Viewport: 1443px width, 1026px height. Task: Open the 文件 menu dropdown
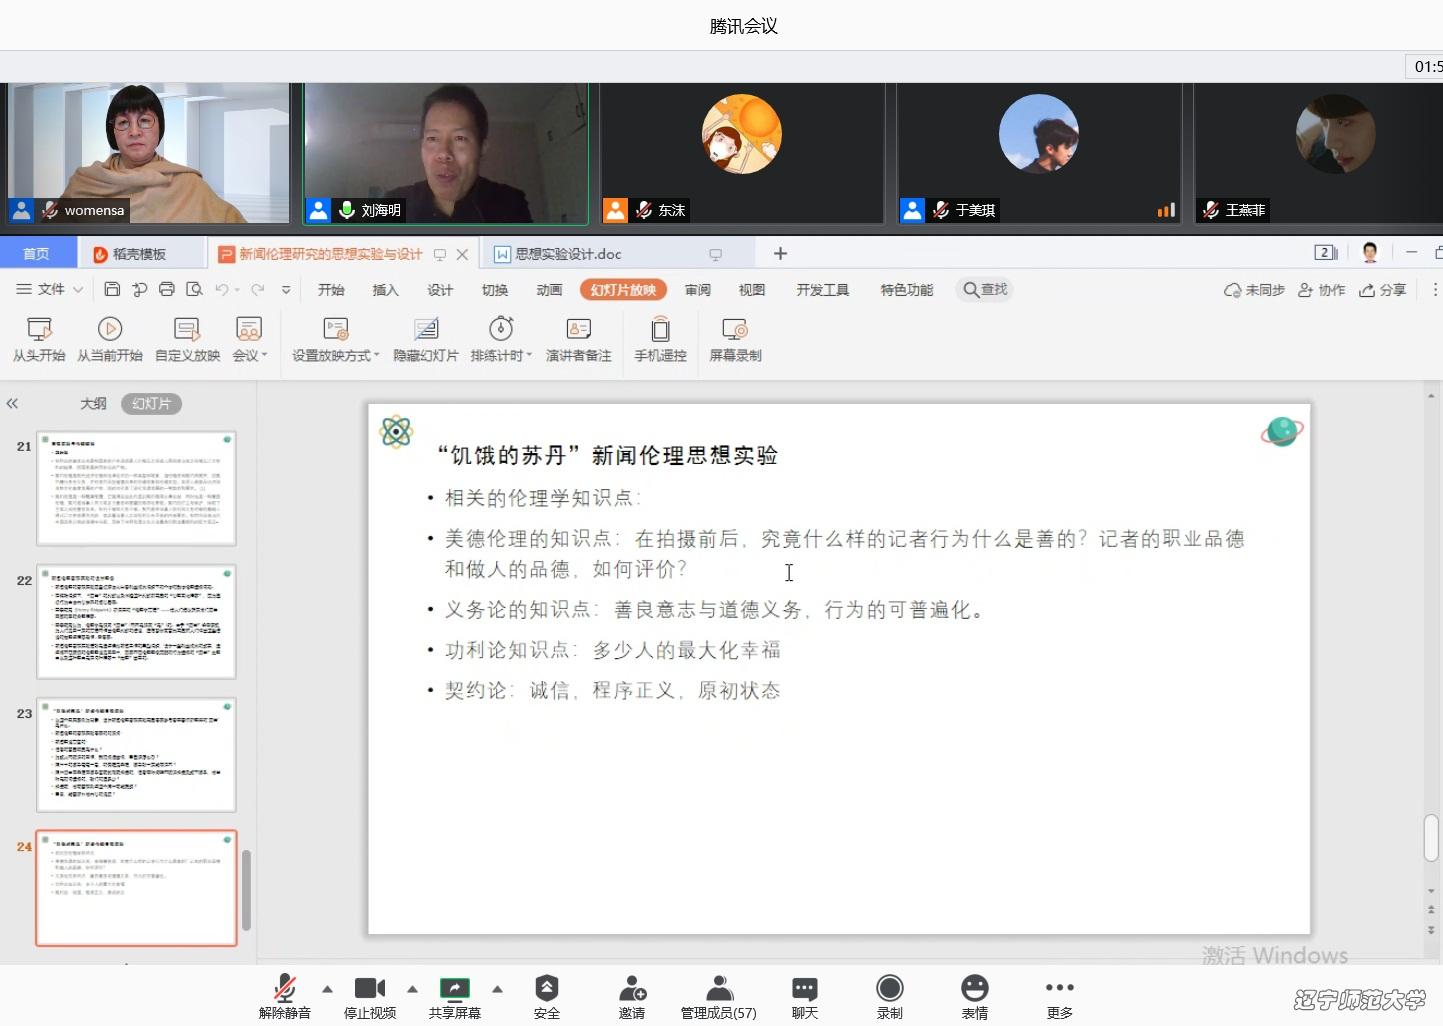click(50, 290)
